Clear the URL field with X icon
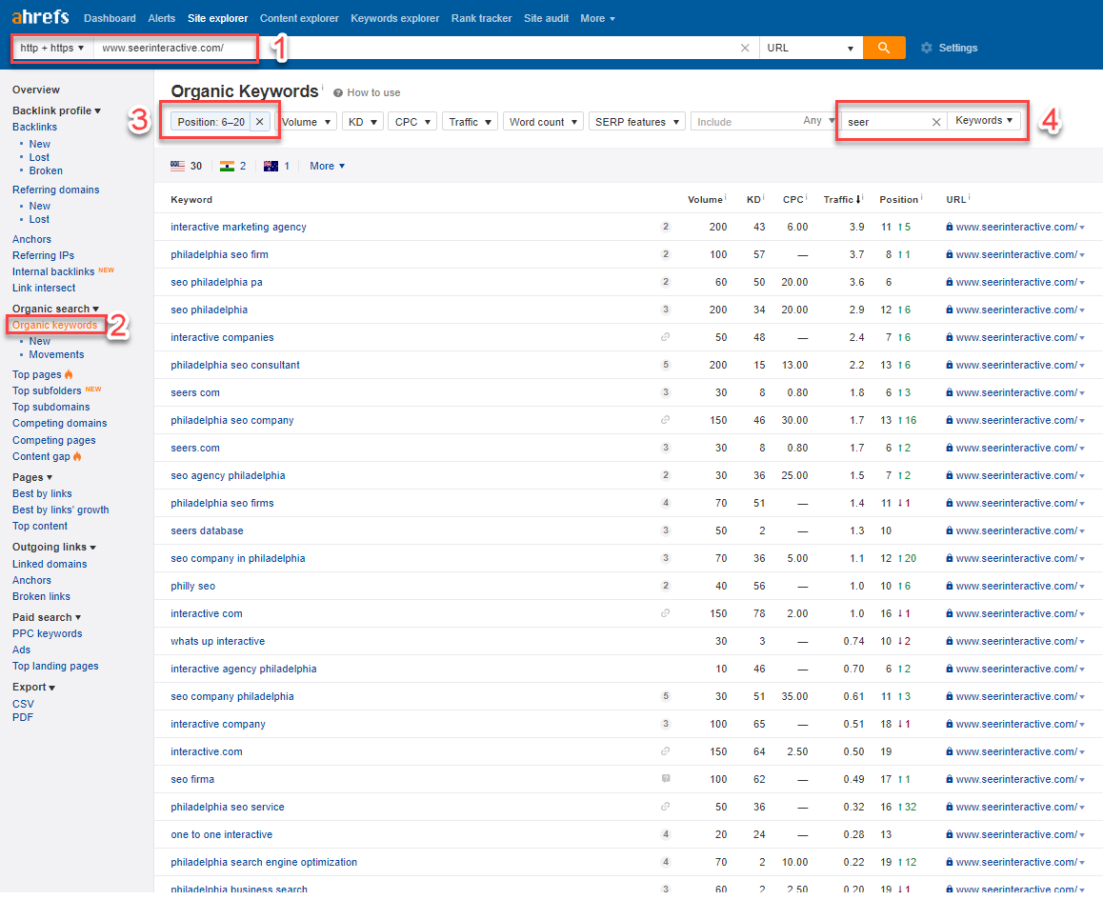The width and height of the screenshot is (1103, 900). click(x=744, y=48)
